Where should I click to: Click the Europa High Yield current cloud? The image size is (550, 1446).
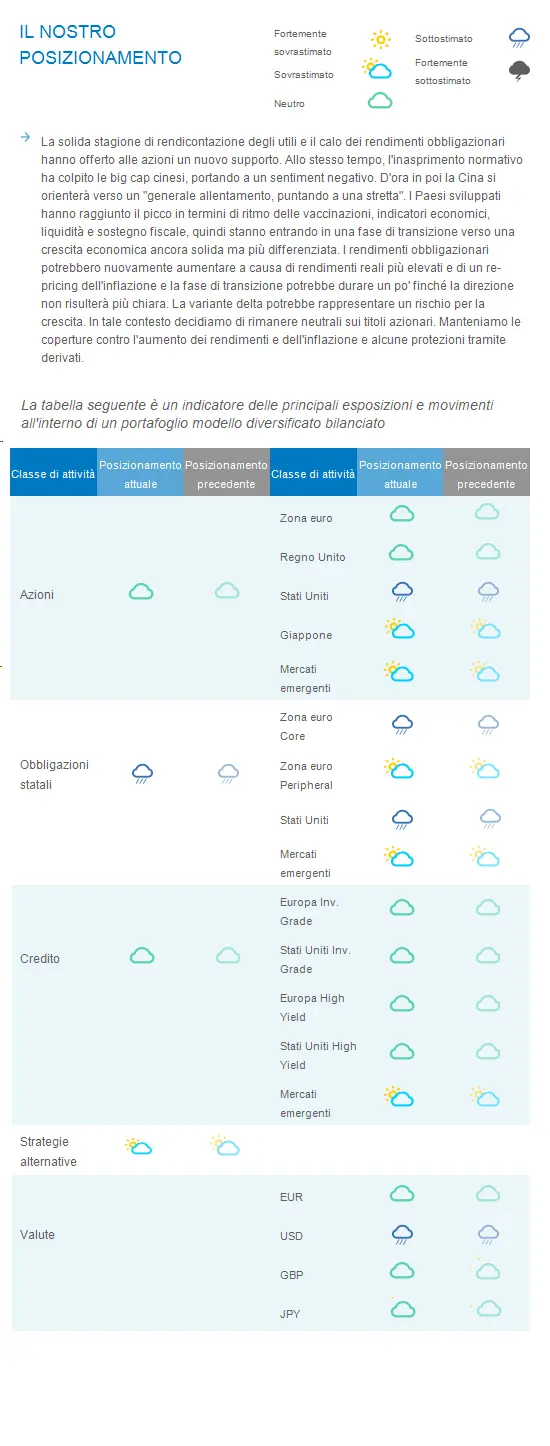coord(401,1003)
